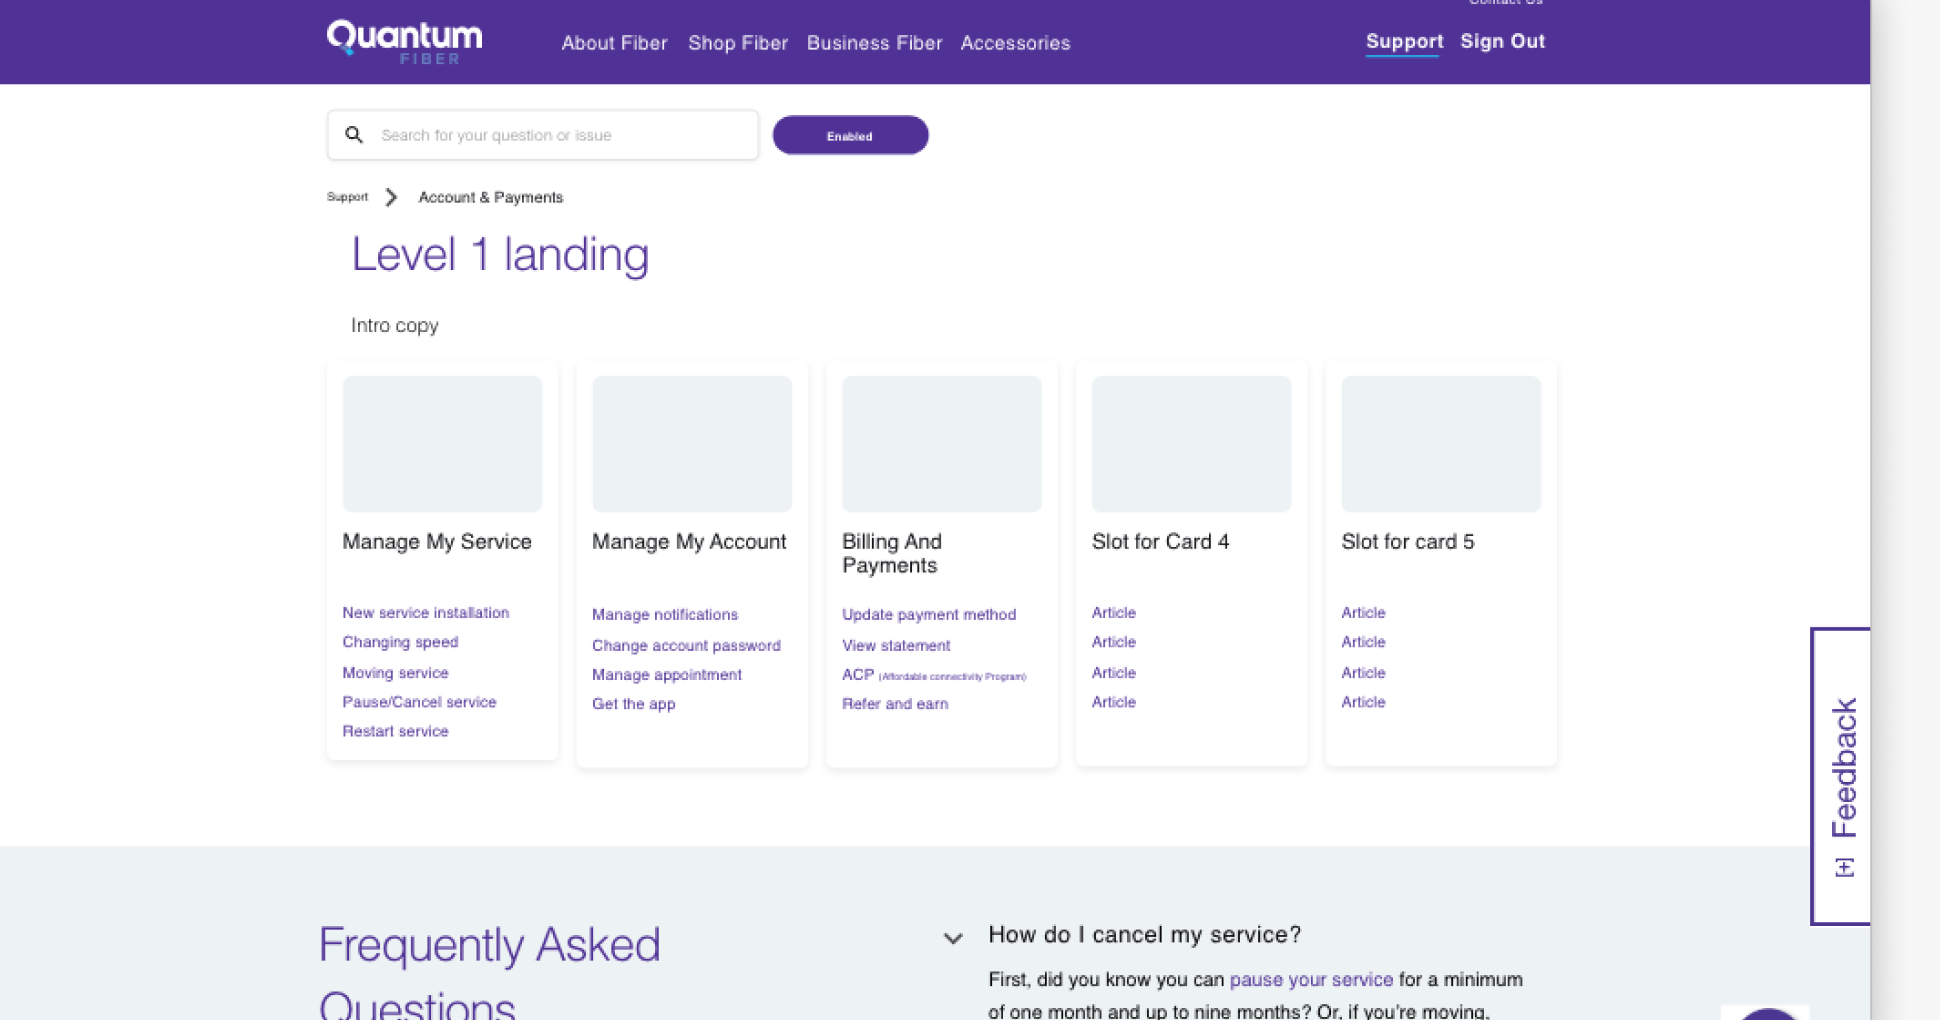Image resolution: width=1940 pixels, height=1020 pixels.
Task: Click Account & Payments breadcrumb
Action: coord(490,197)
